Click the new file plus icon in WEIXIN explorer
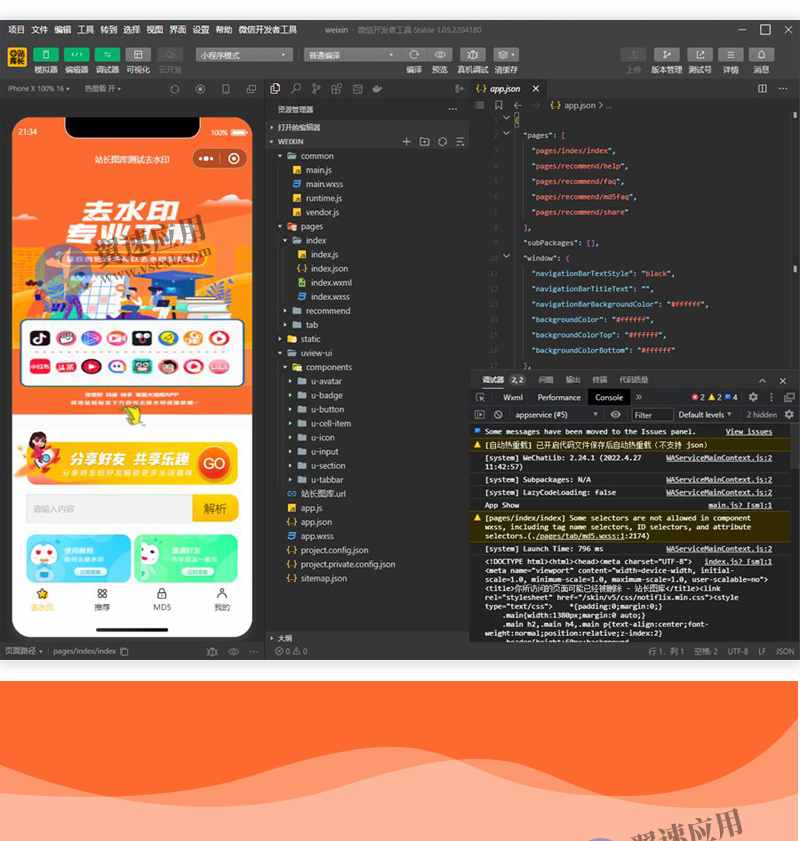This screenshot has width=800, height=841. tap(407, 142)
